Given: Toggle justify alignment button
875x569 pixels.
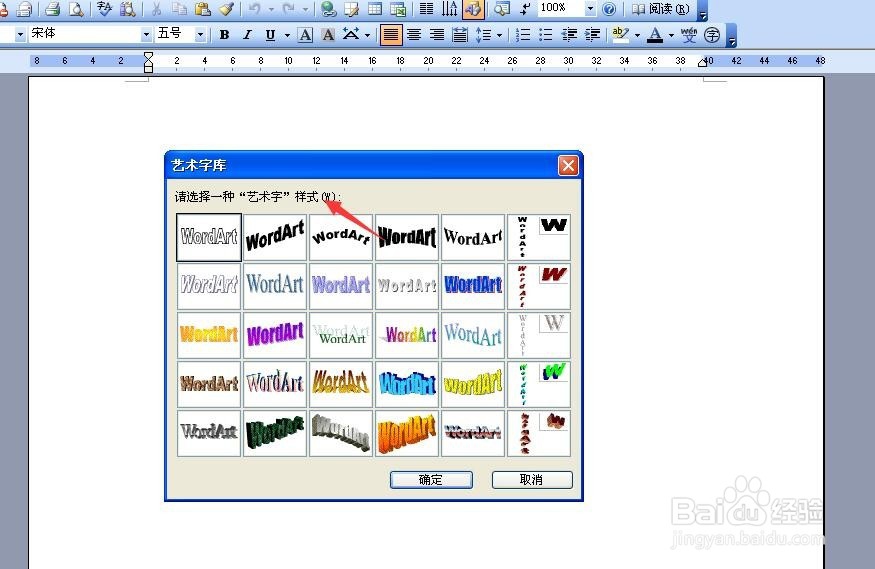Looking at the screenshot, I should point(391,35).
